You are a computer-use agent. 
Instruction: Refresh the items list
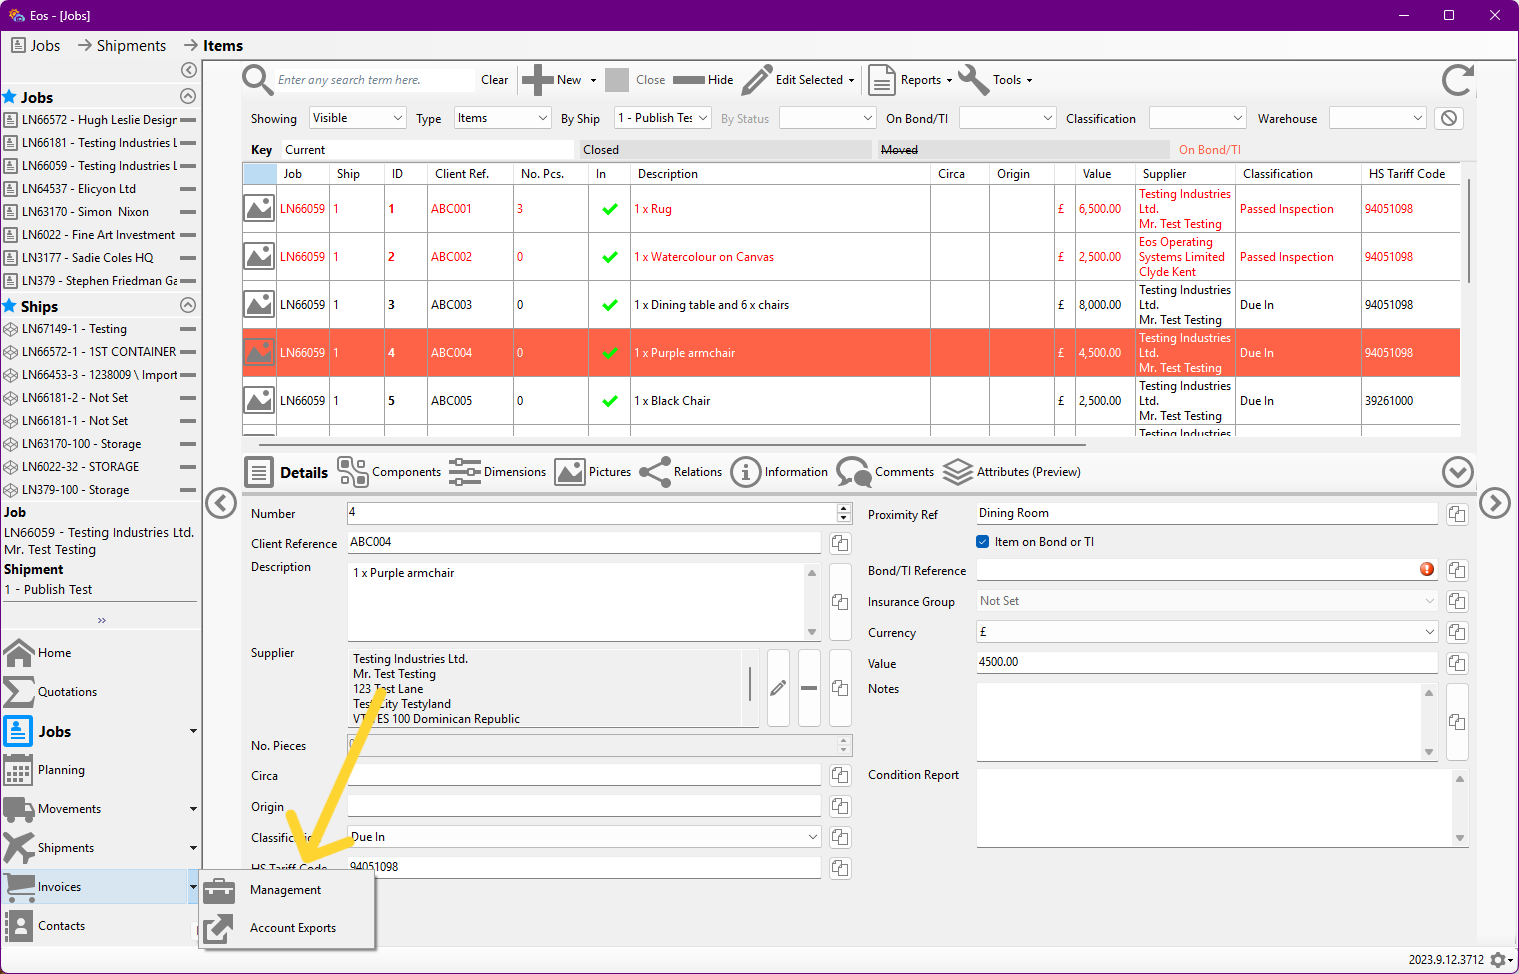coord(1457,80)
